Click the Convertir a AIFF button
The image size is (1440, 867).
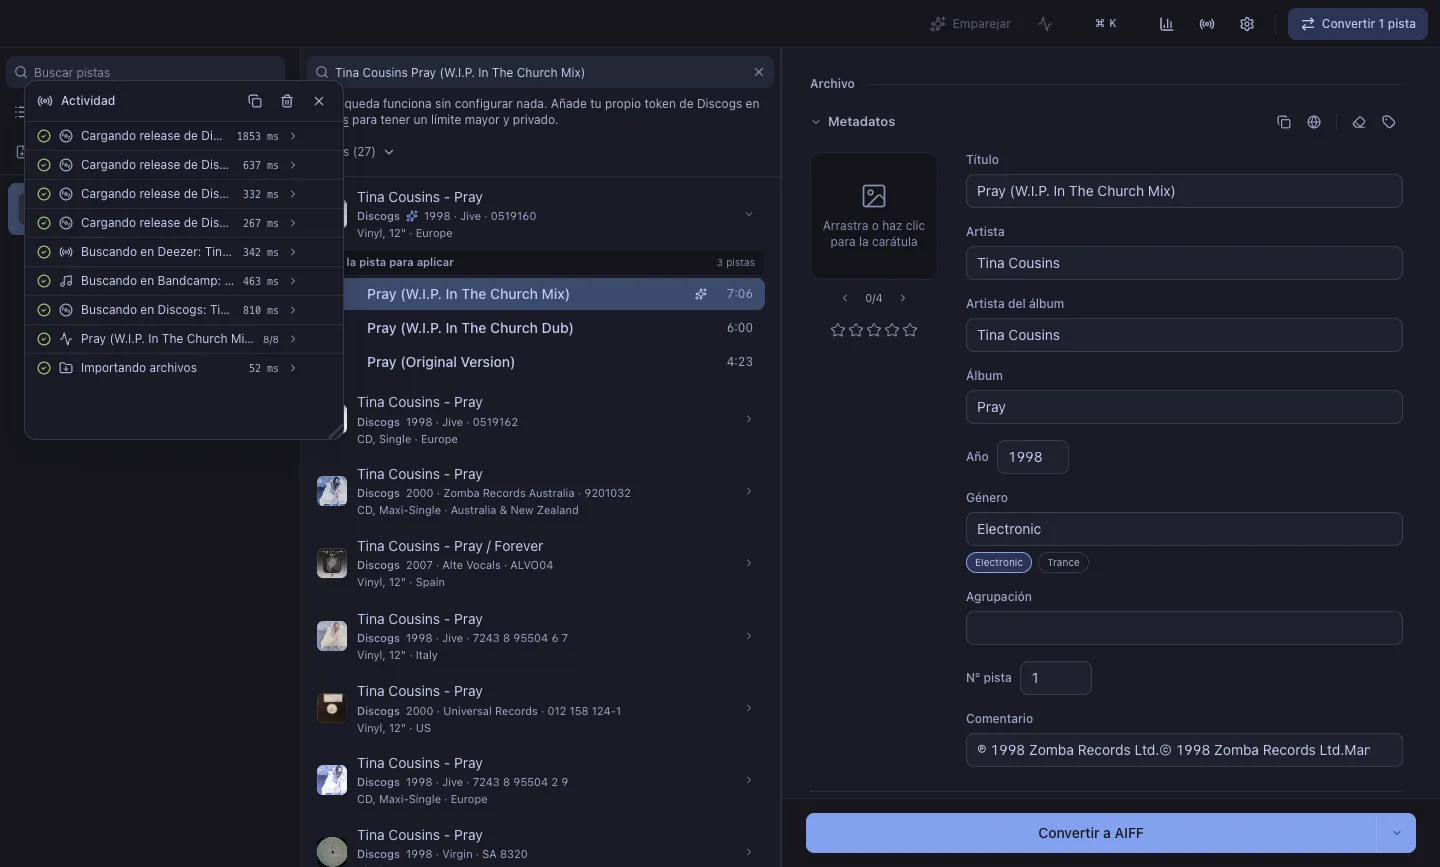[1091, 833]
